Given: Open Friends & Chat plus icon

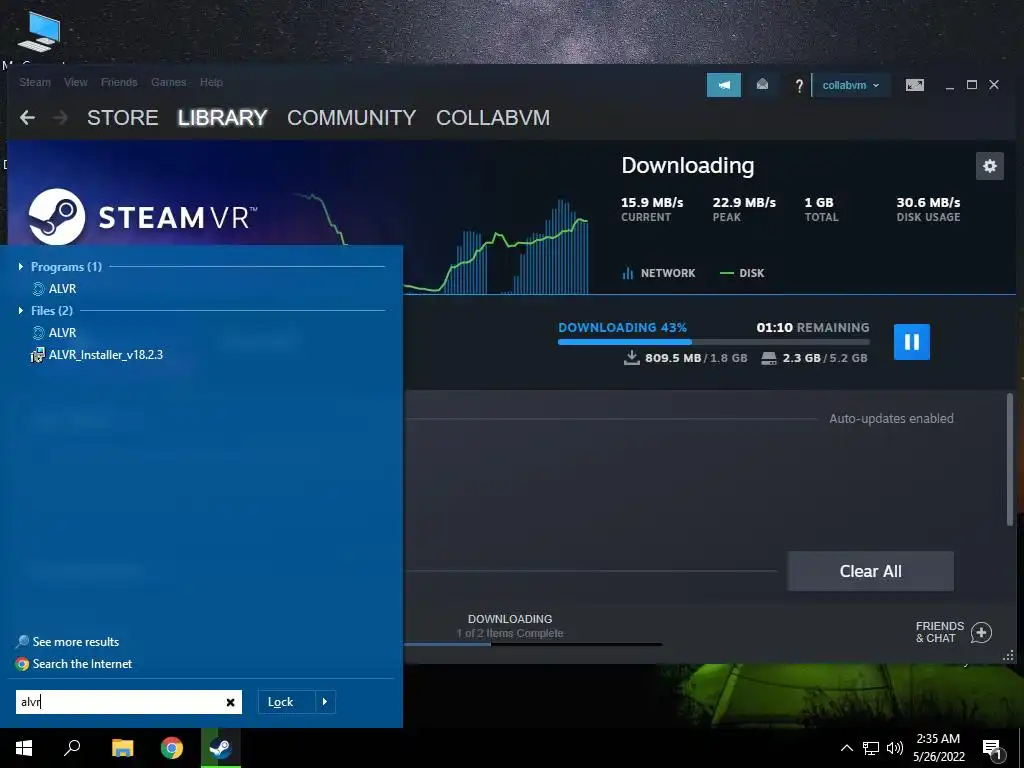Looking at the screenshot, I should 981,632.
